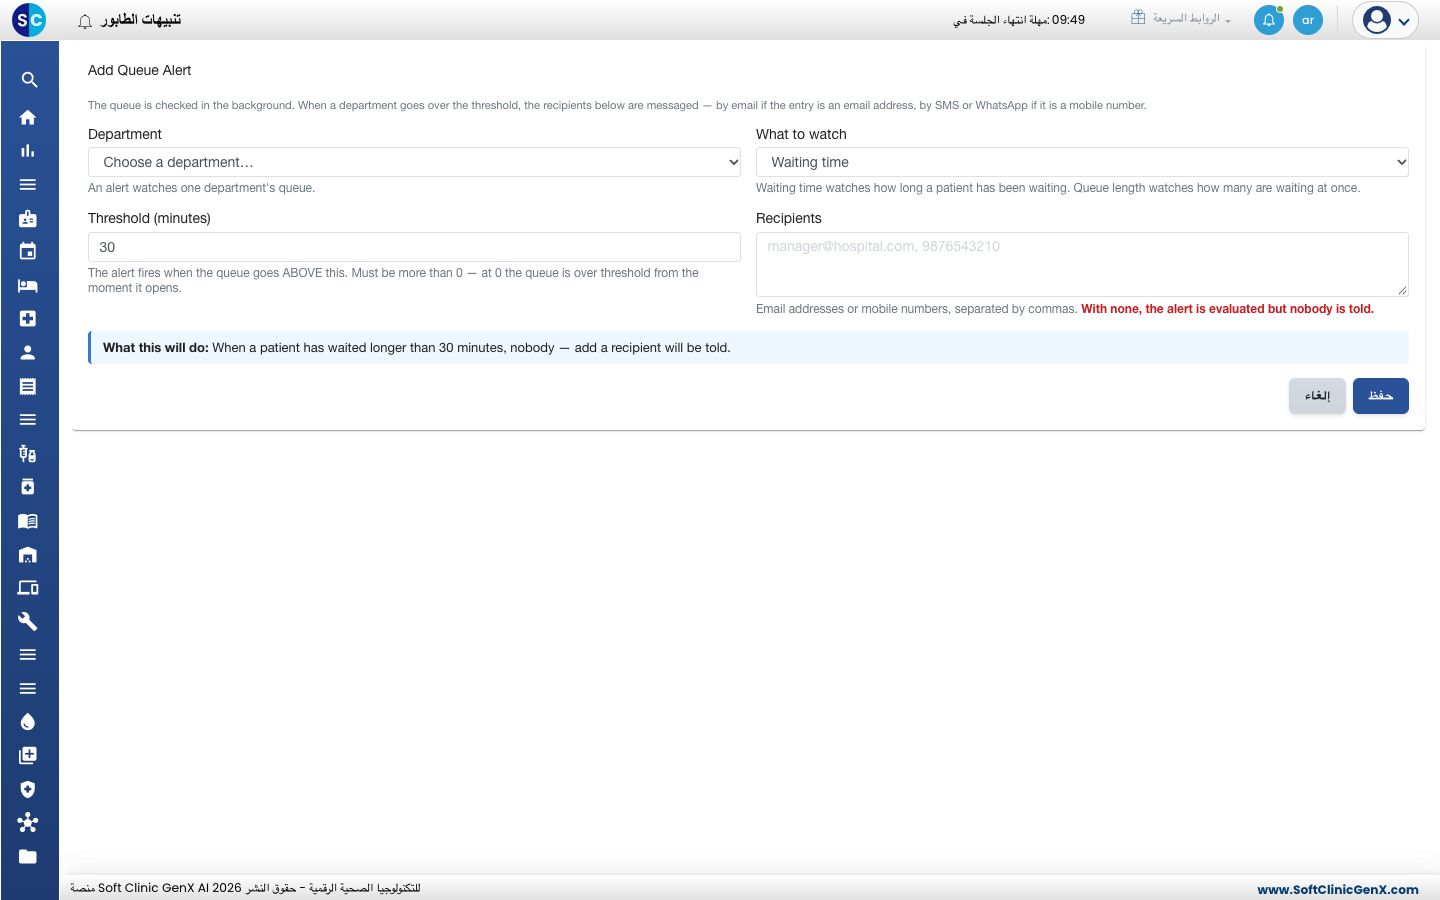Open the open-book icon in sidebar
This screenshot has width=1440, height=900.
click(28, 521)
